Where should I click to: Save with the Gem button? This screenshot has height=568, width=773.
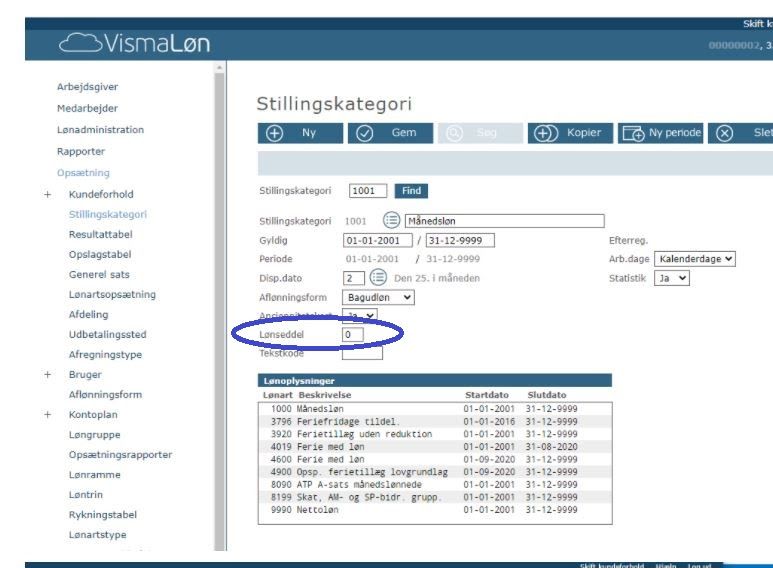[390, 133]
